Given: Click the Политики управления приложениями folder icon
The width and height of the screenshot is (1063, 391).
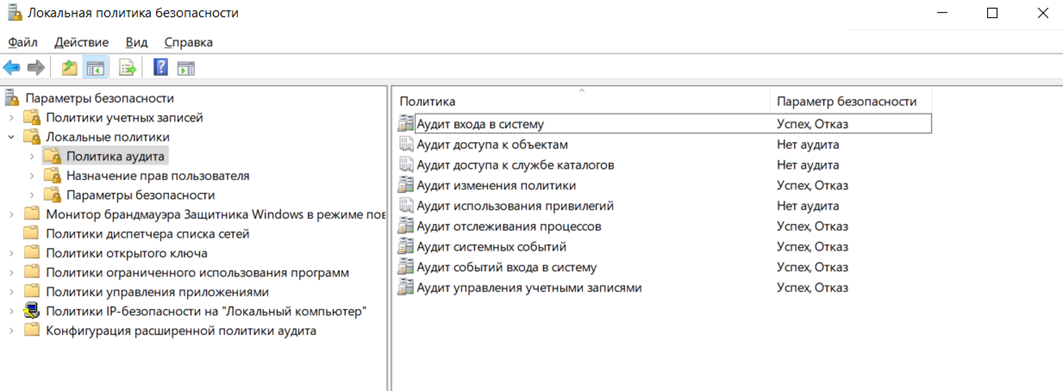Looking at the screenshot, I should 31,292.
